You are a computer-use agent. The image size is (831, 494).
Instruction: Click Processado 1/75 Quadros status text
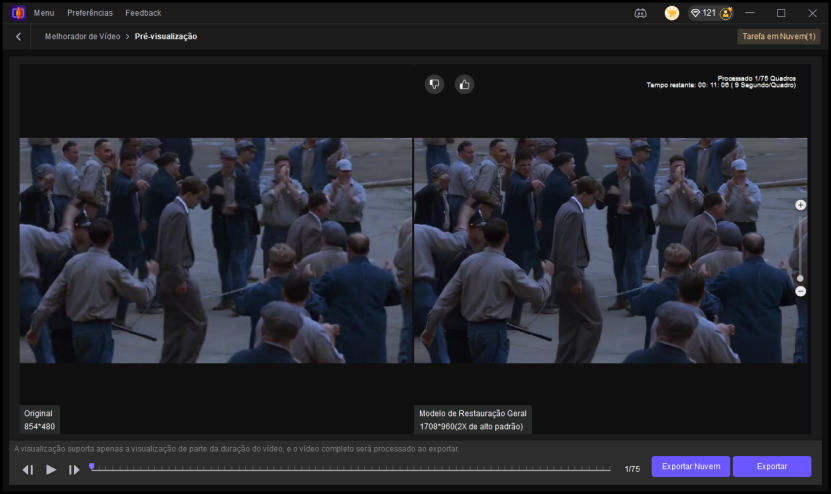[756, 78]
